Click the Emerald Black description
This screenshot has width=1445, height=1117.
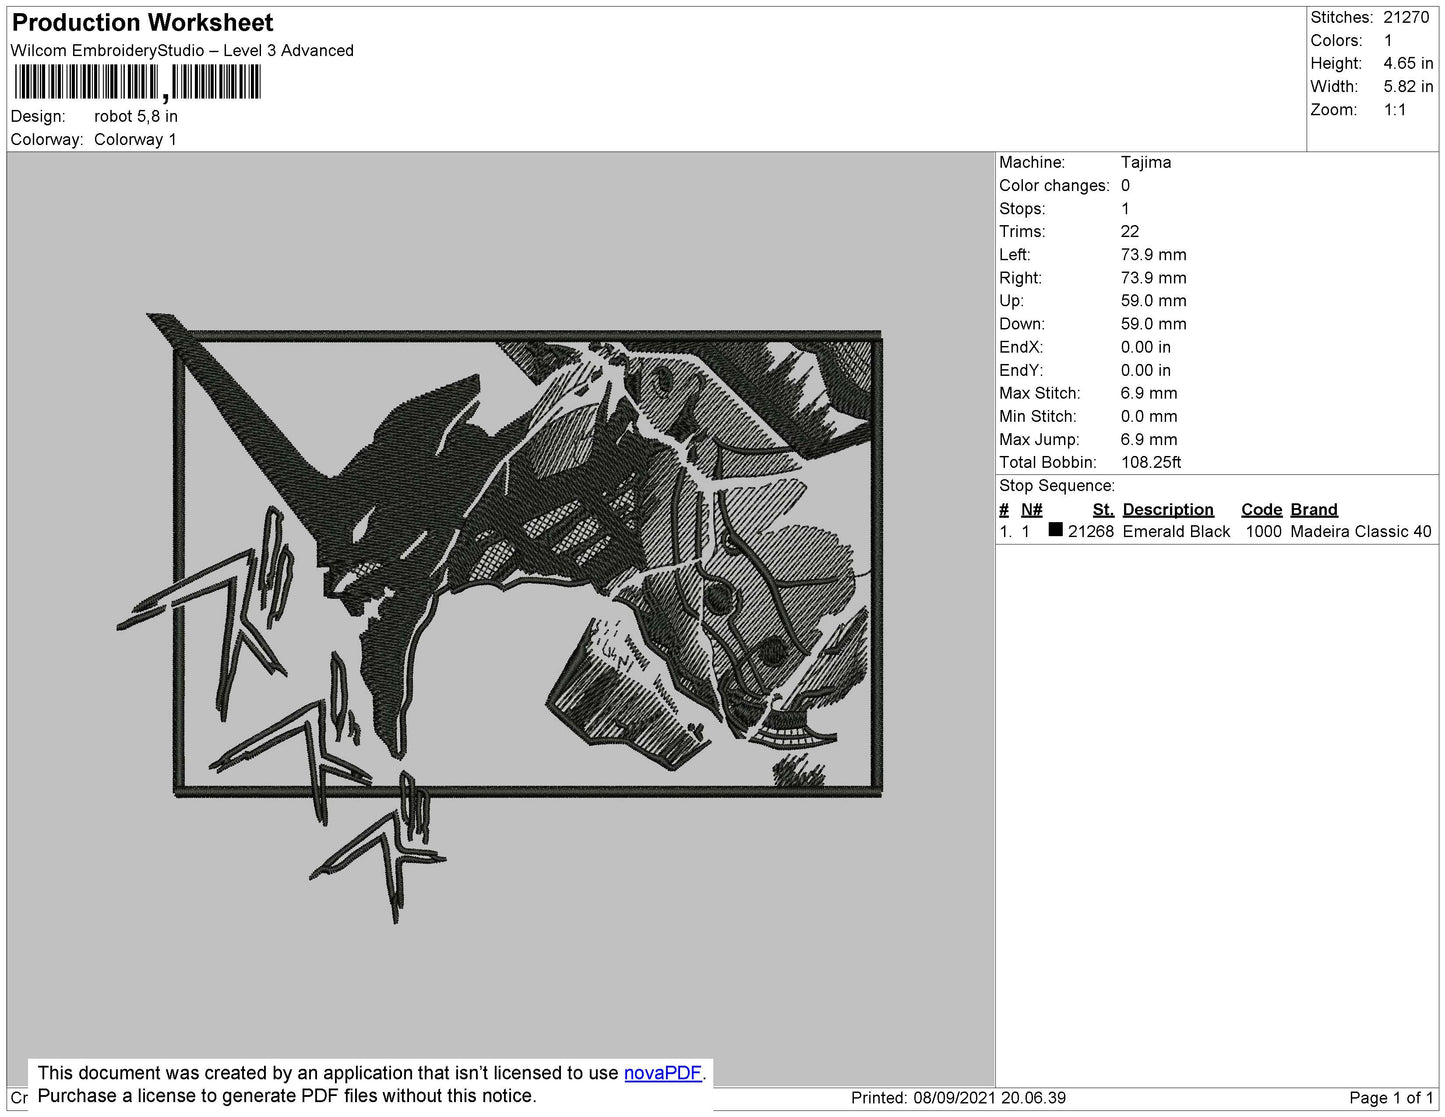click(1176, 531)
